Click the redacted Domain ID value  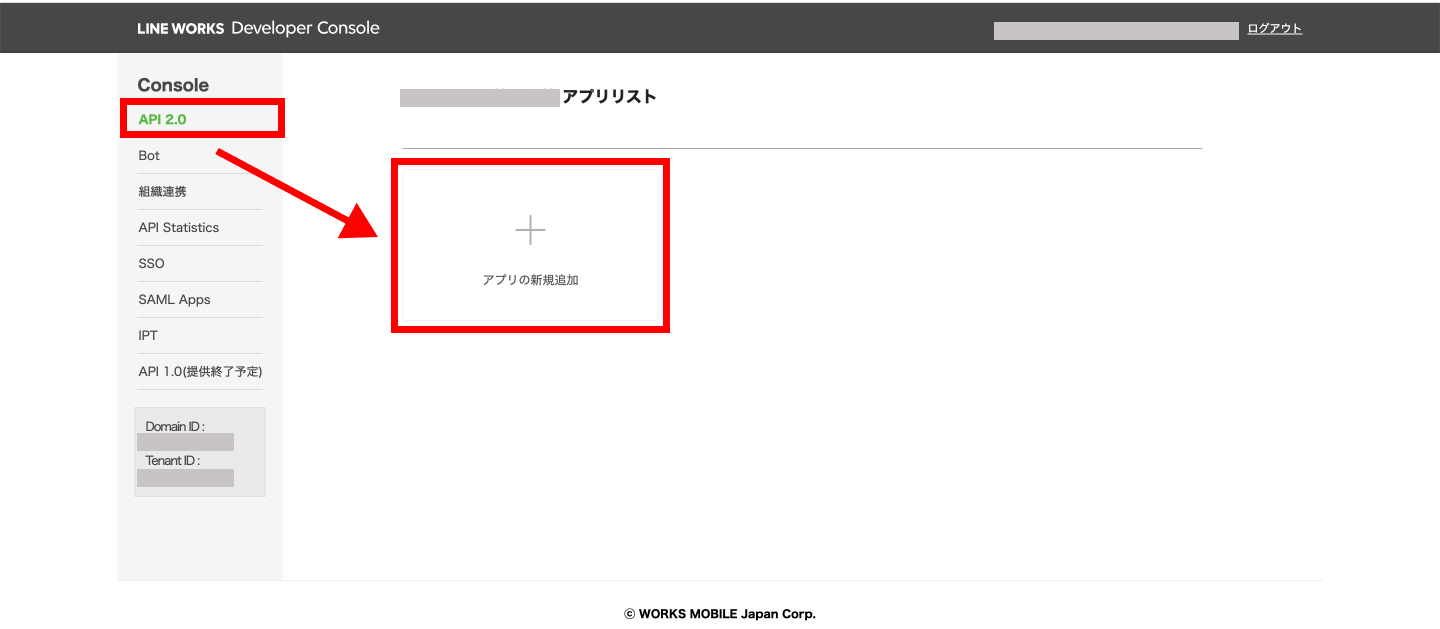185,442
